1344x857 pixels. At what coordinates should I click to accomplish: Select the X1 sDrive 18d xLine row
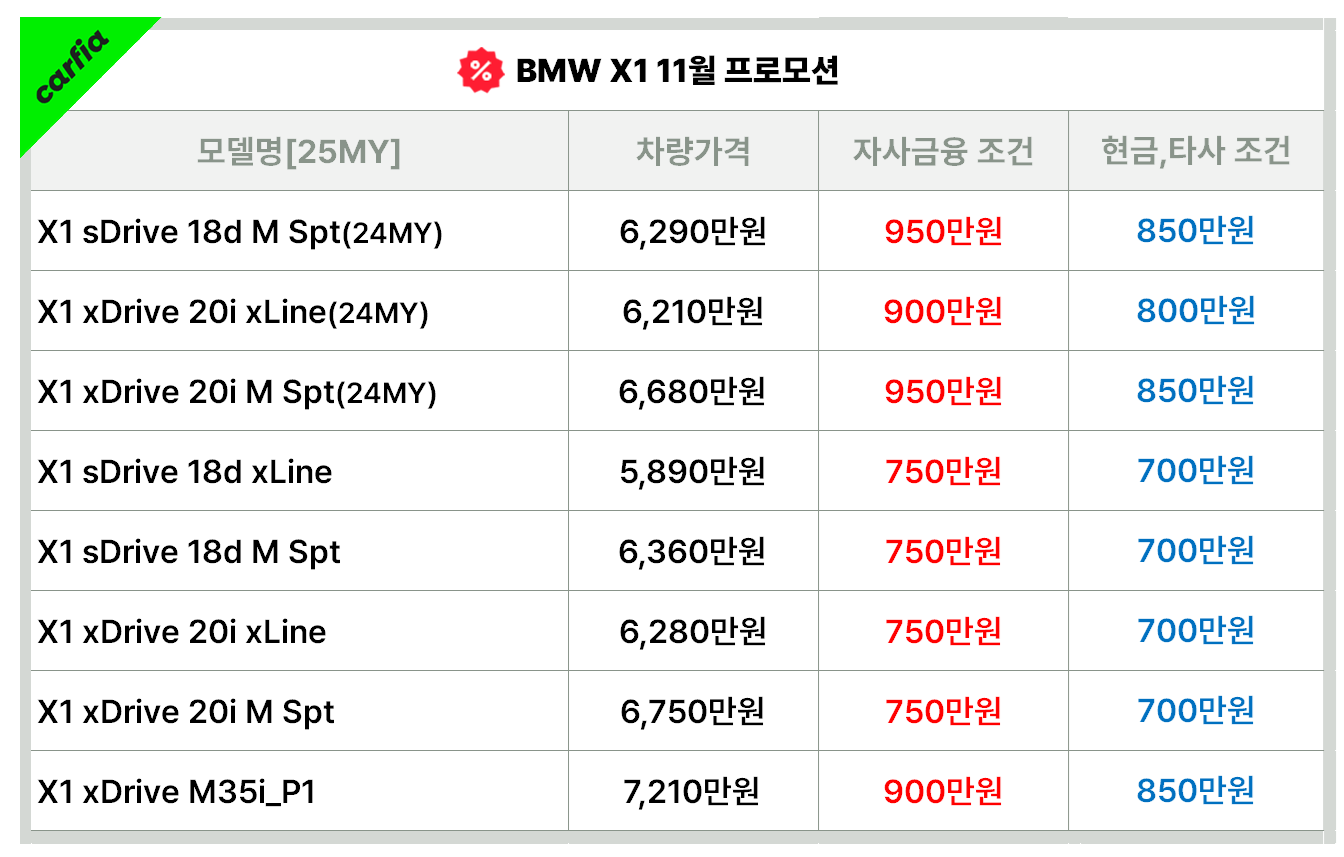[x=185, y=472]
